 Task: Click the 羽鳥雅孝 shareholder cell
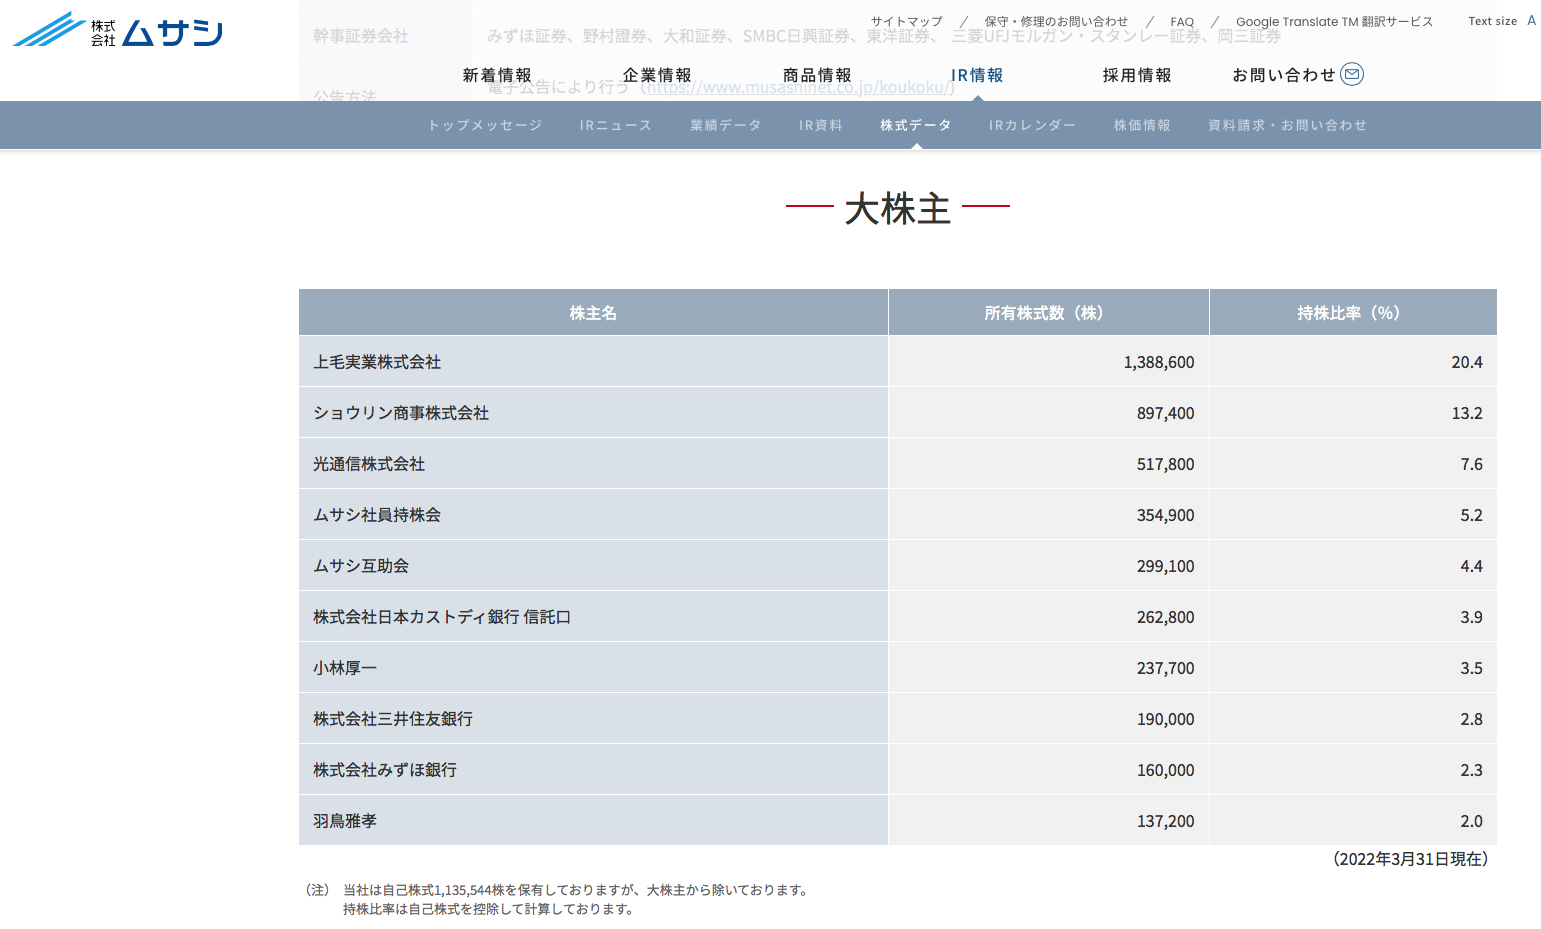[593, 821]
